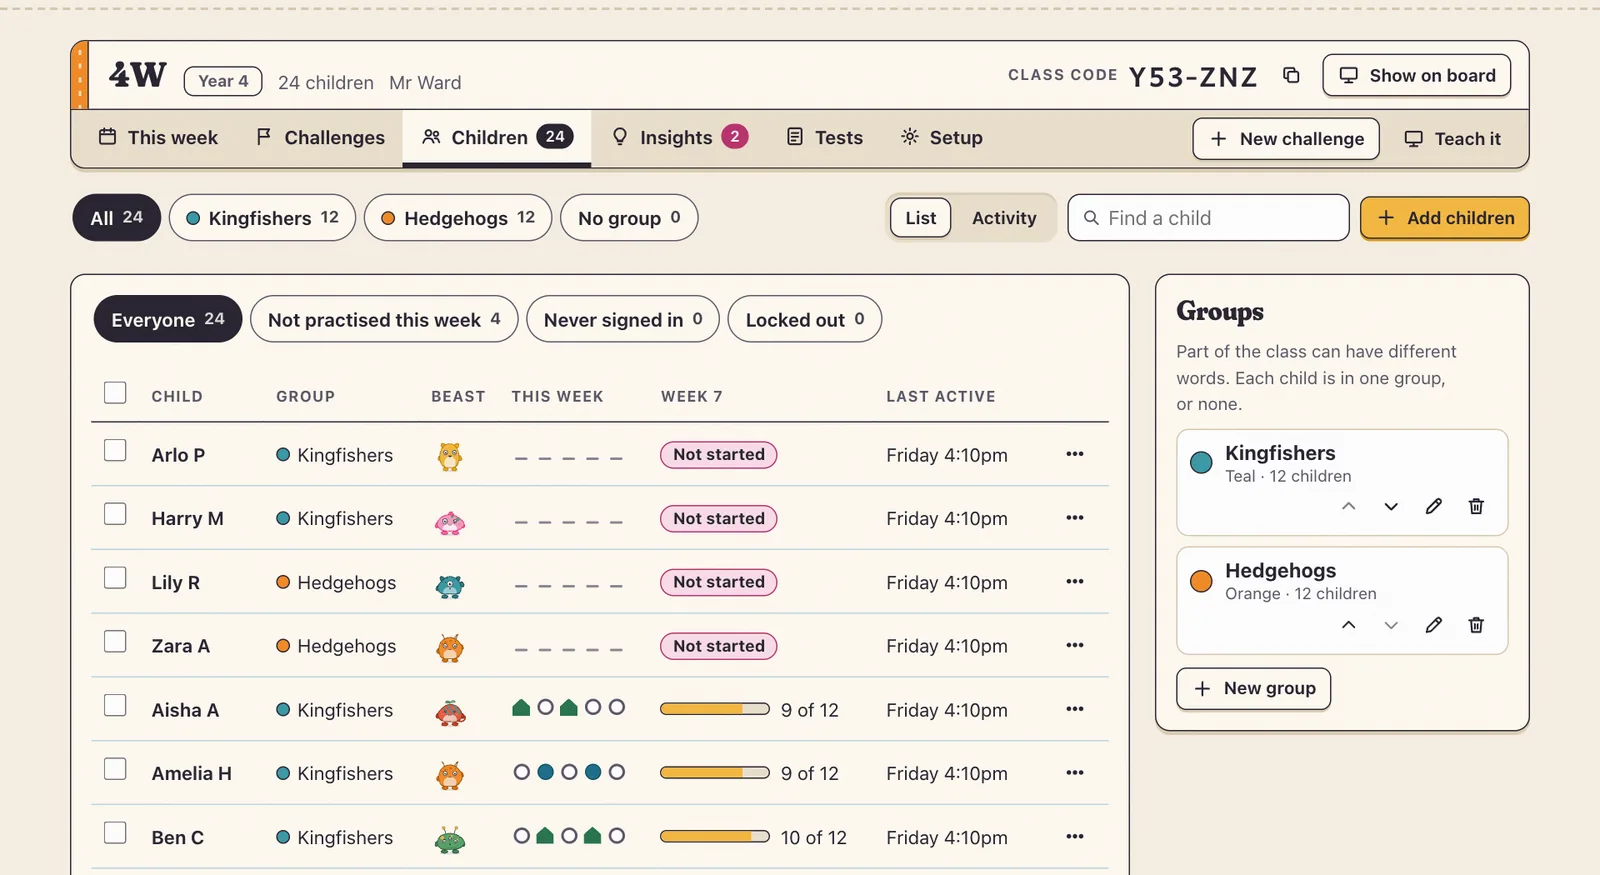
Task: Open the Tests tab
Action: pos(825,138)
